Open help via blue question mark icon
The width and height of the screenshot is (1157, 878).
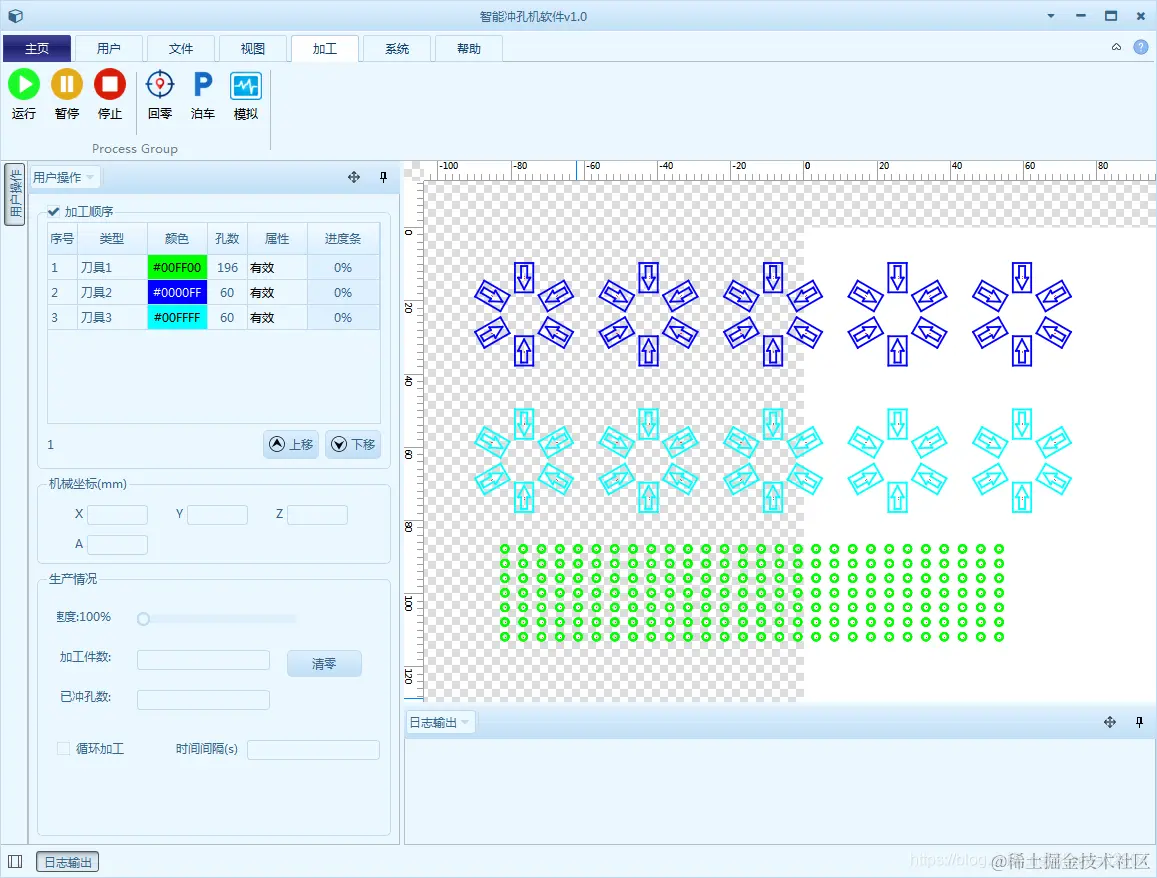point(1140,47)
